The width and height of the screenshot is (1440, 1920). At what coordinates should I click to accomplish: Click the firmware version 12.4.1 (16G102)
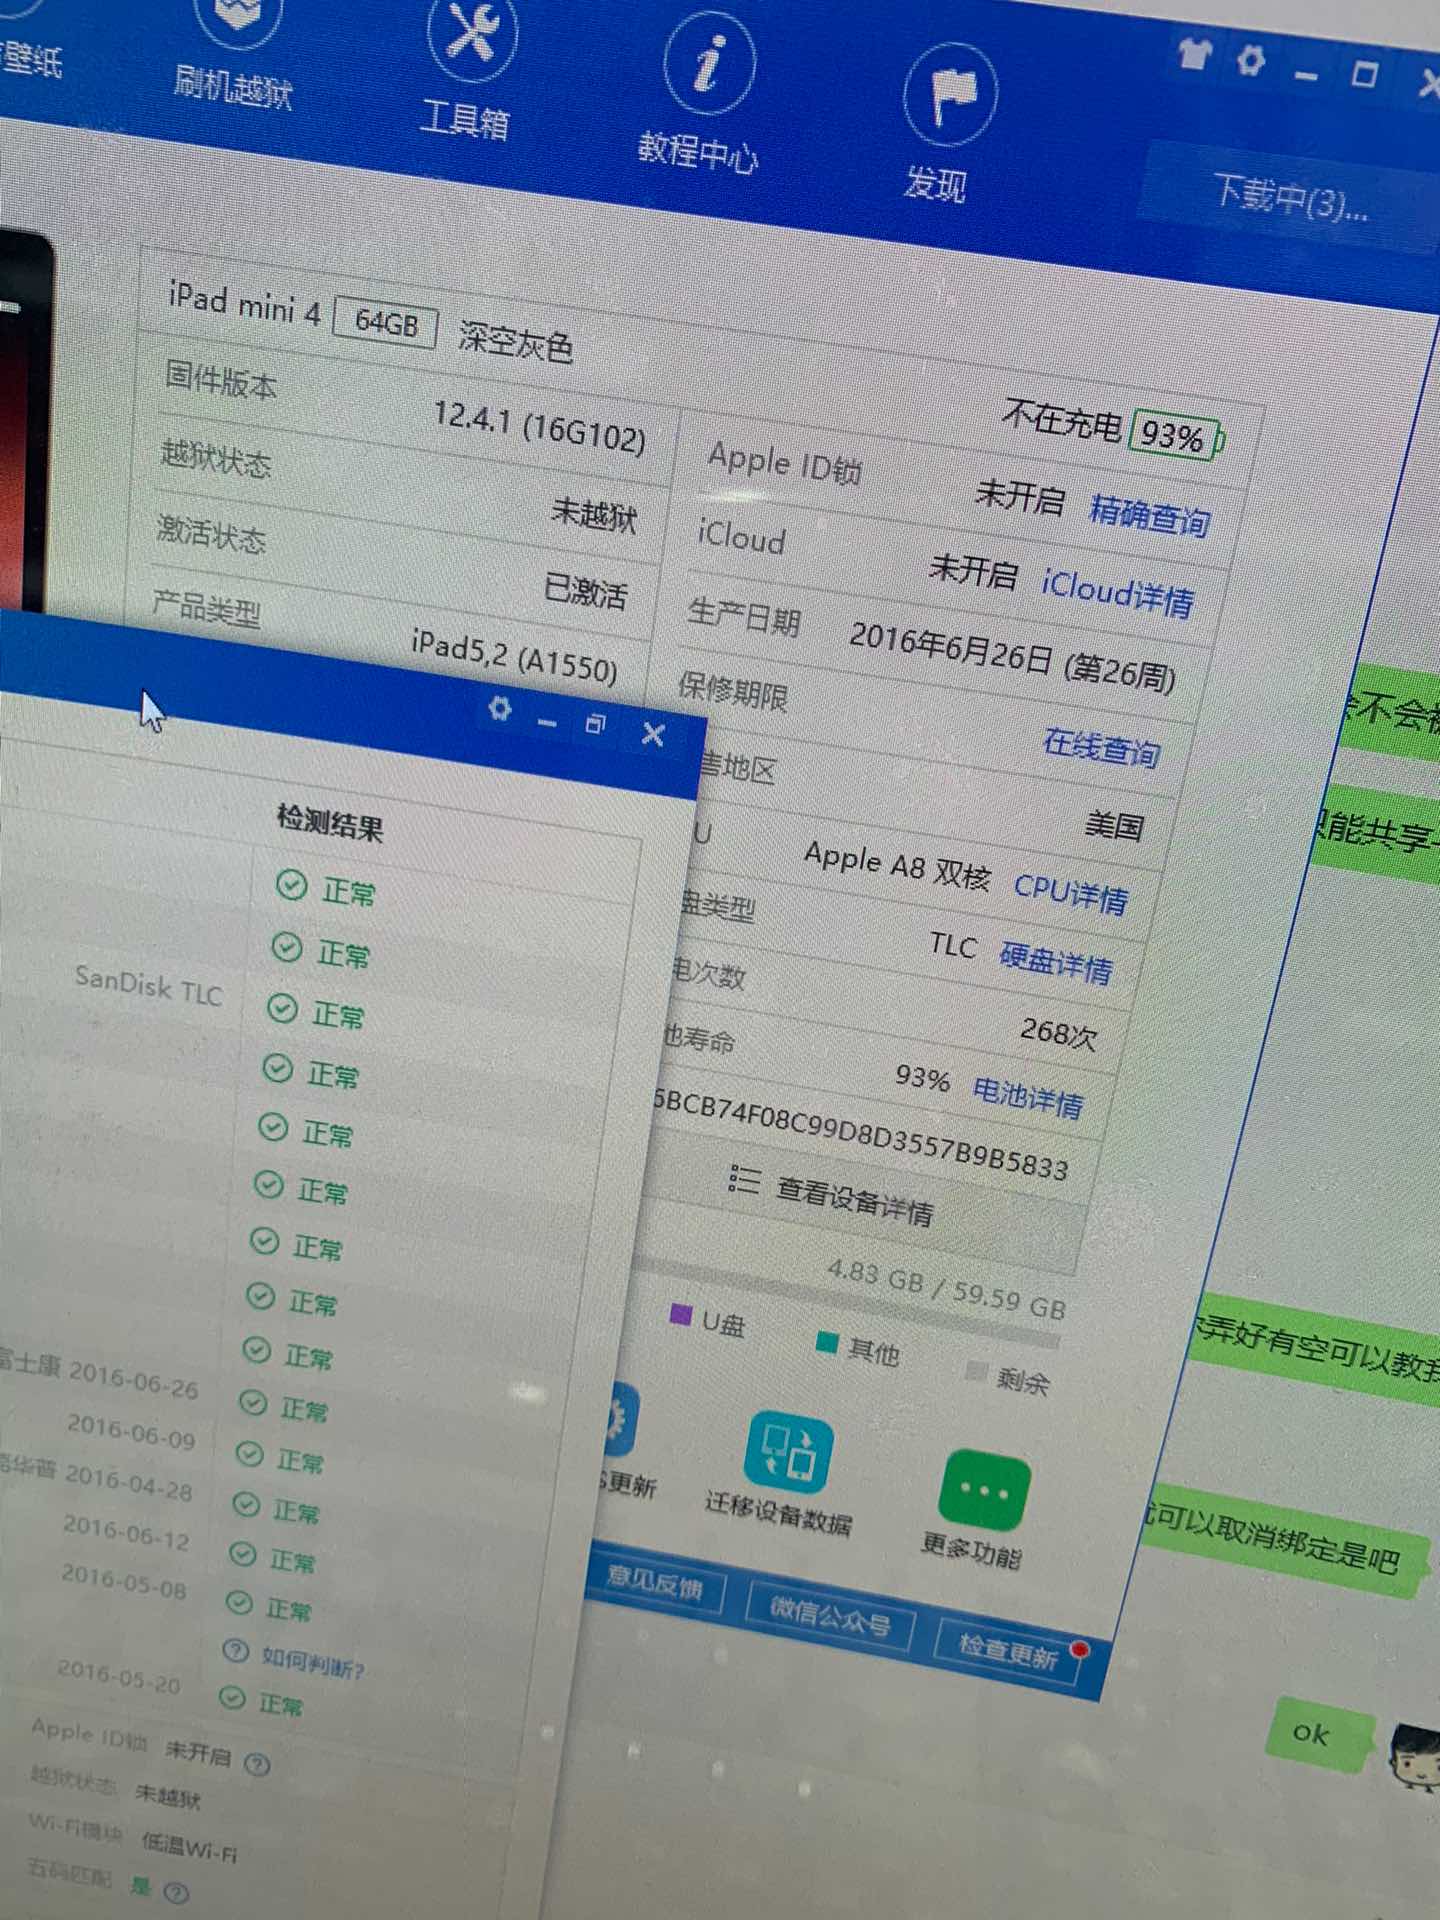(x=540, y=426)
